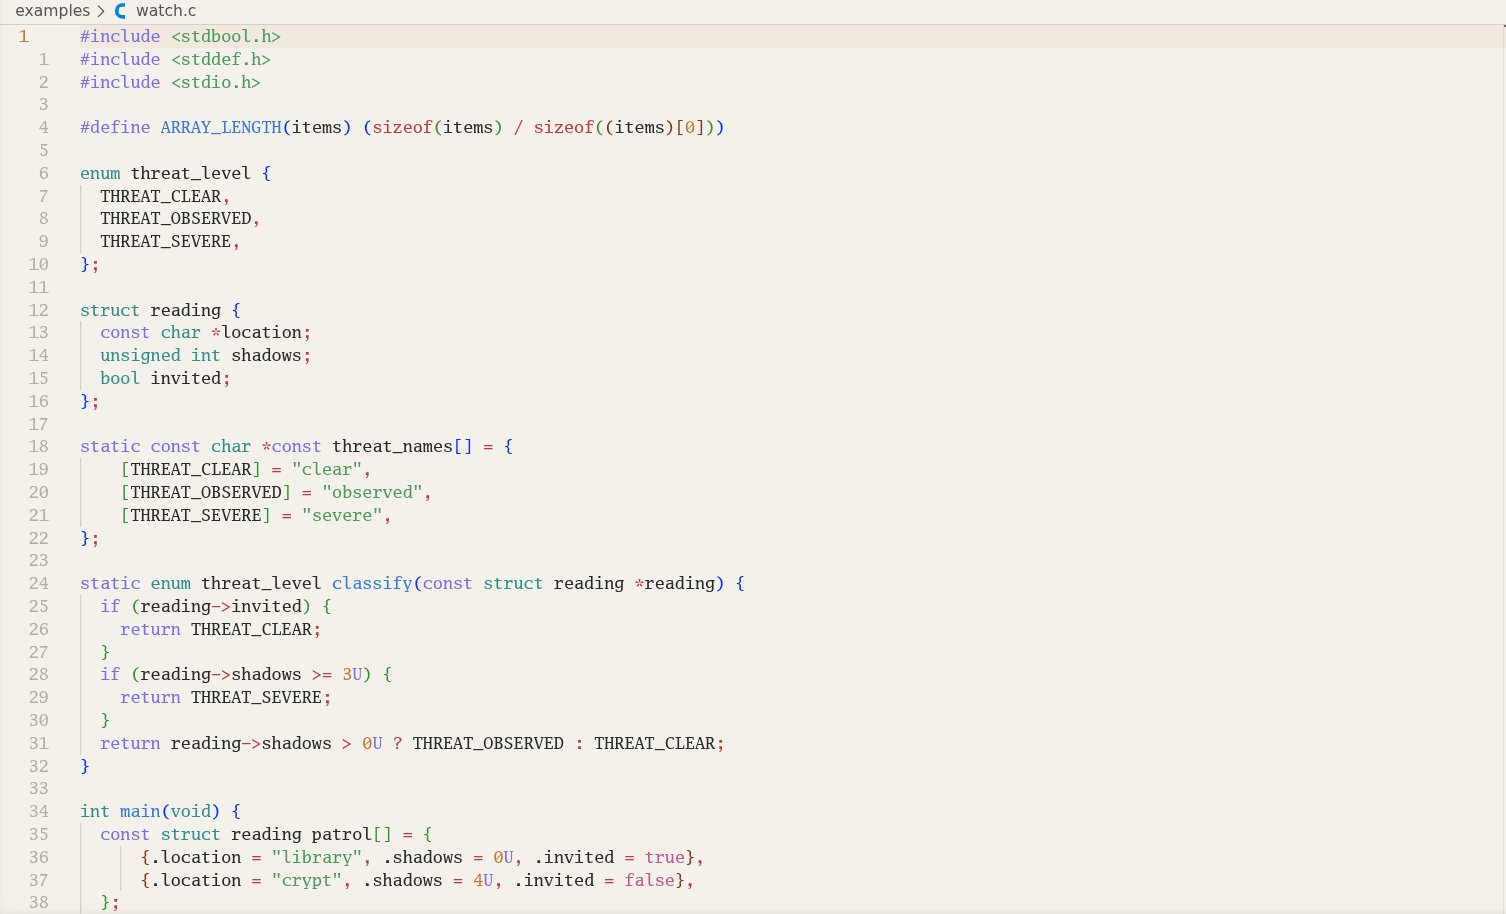
Task: Click 'int main(void) {' declaration
Action: [160, 811]
